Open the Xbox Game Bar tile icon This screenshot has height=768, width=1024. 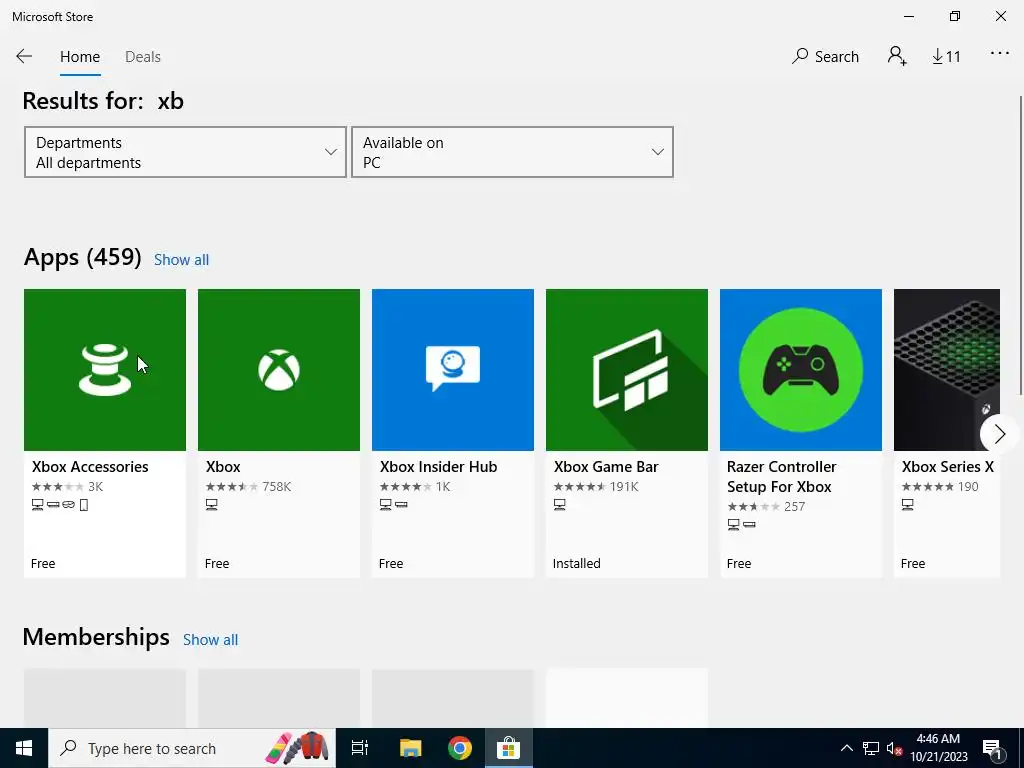(x=627, y=370)
